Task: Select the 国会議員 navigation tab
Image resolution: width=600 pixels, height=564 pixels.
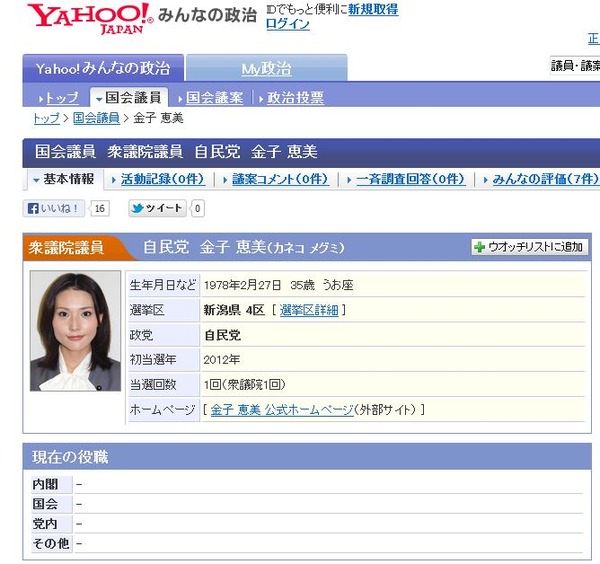Action: [x=129, y=98]
